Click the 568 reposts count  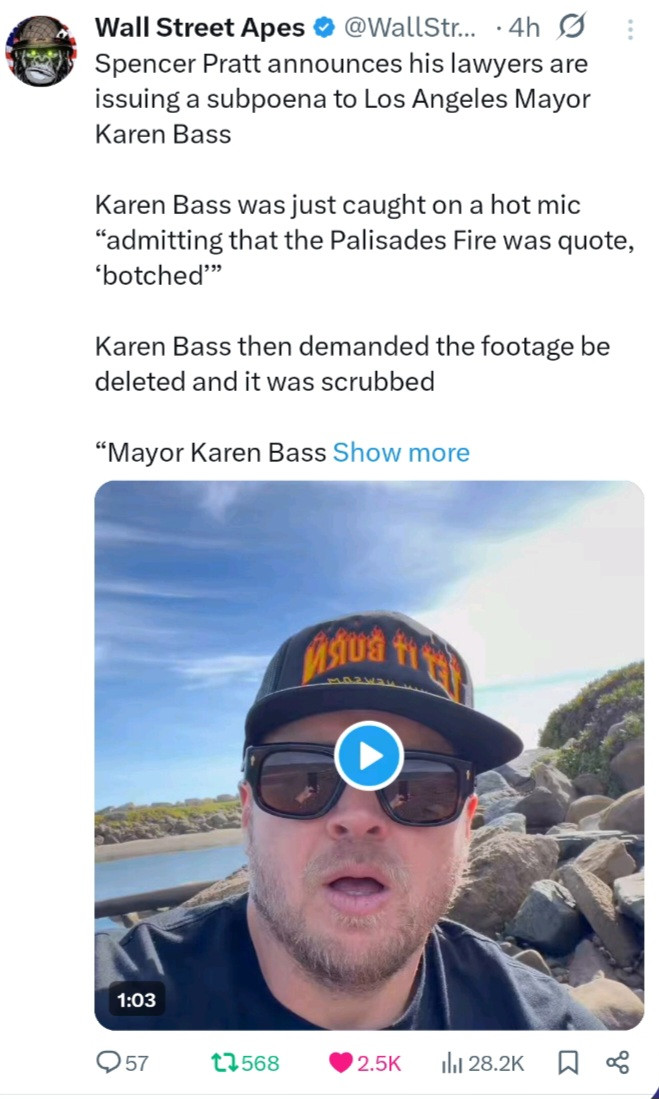click(260, 1064)
